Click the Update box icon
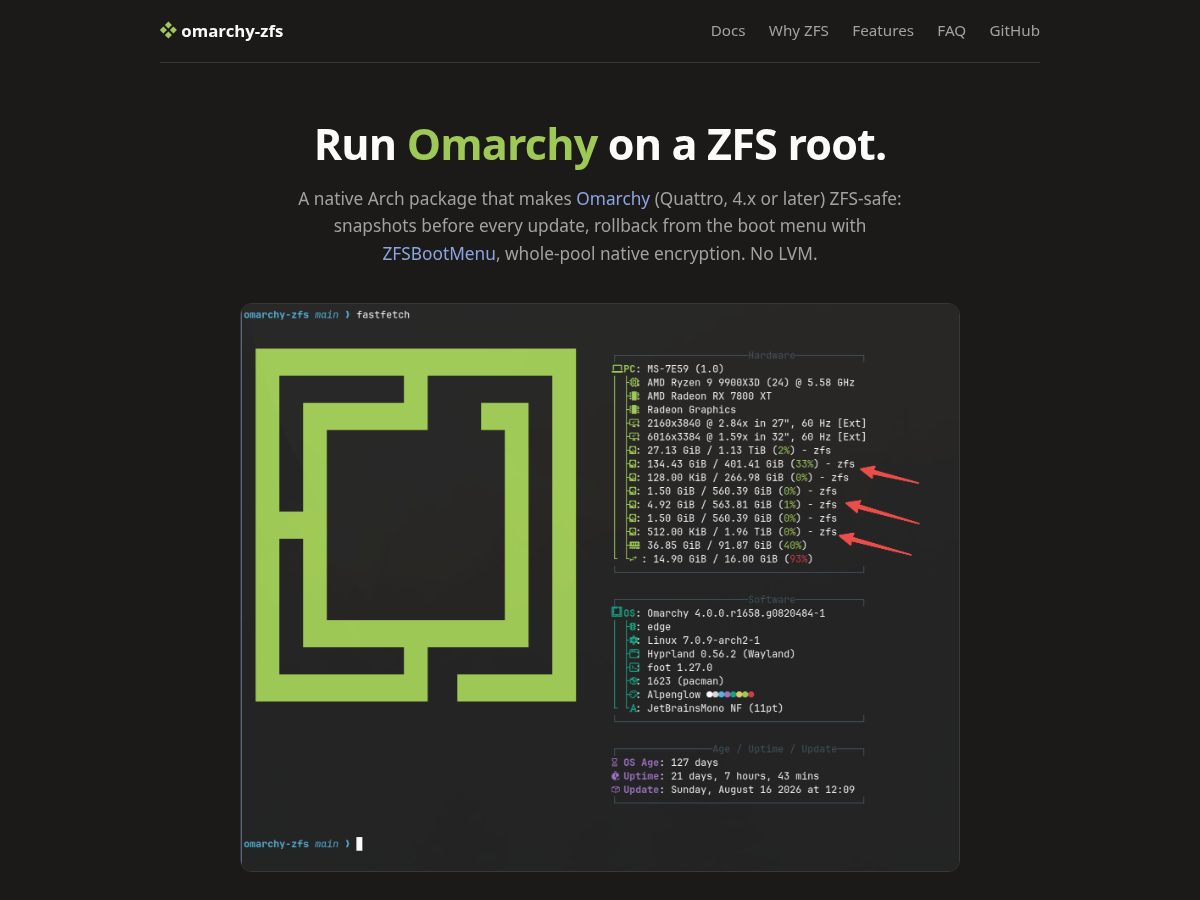The image size is (1200, 900). 615,790
